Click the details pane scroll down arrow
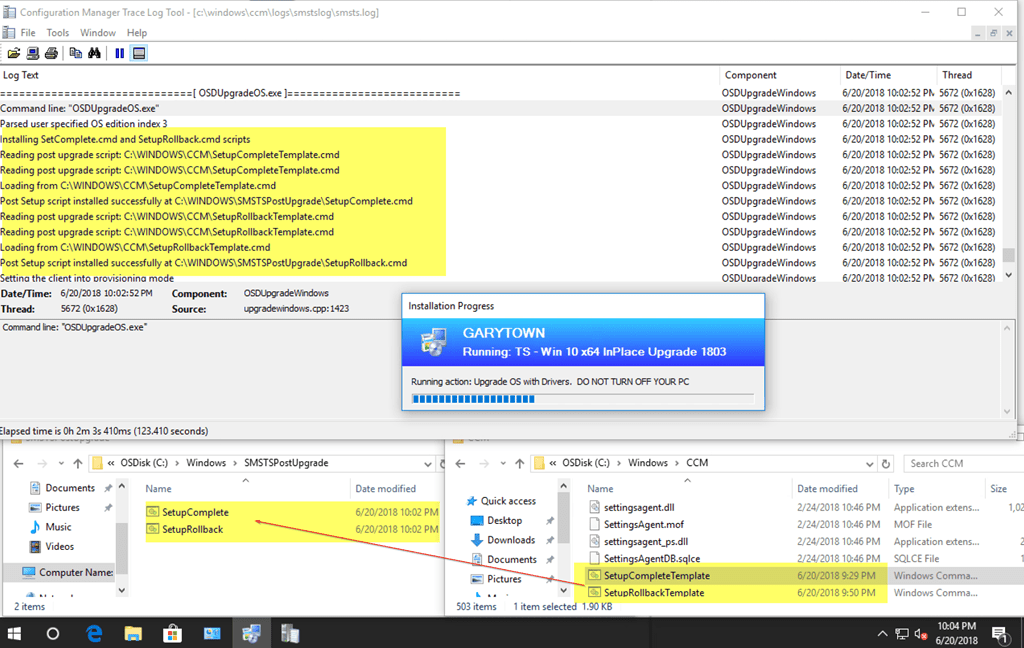Image resolution: width=1024 pixels, height=648 pixels. click(1007, 412)
